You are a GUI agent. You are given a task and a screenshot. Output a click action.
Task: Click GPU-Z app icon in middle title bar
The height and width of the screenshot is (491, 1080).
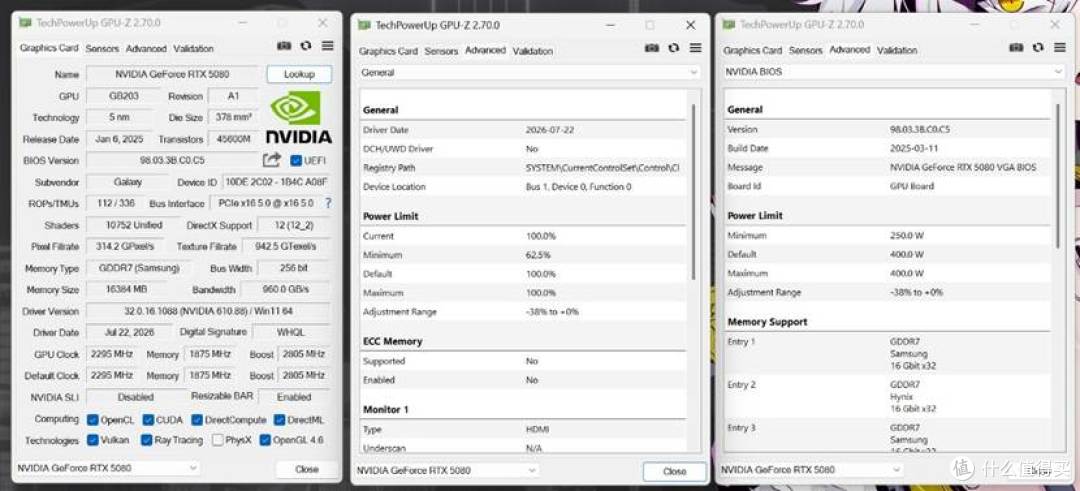click(x=365, y=25)
